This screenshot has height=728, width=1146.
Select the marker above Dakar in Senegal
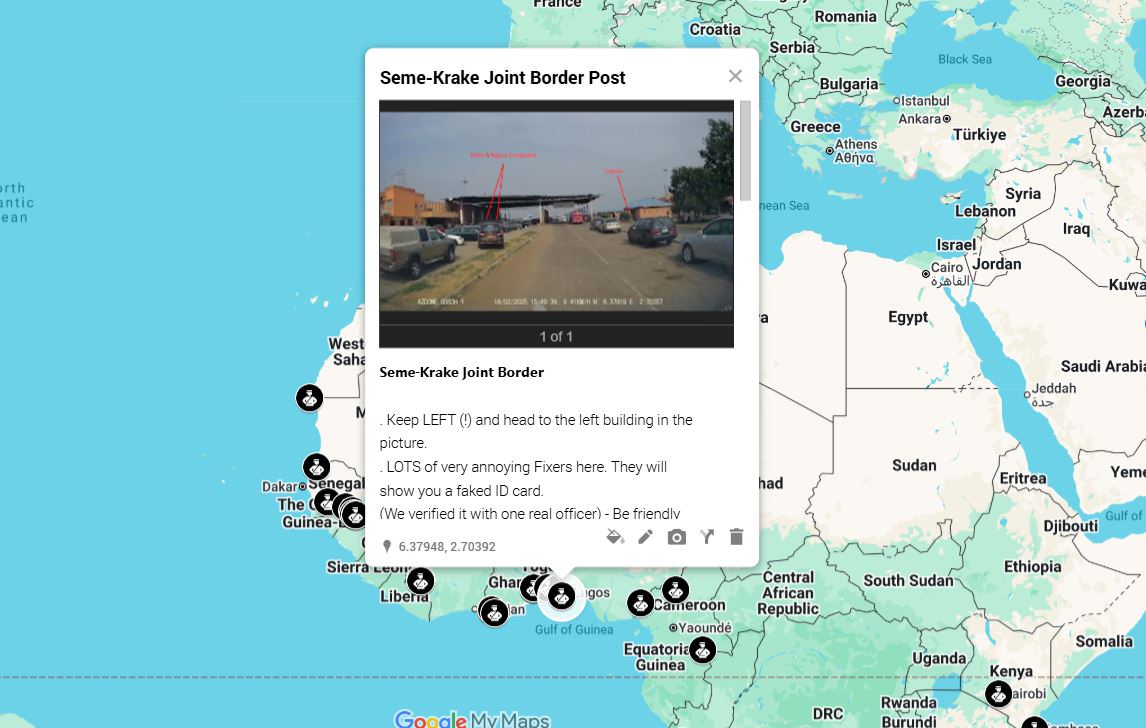point(316,466)
